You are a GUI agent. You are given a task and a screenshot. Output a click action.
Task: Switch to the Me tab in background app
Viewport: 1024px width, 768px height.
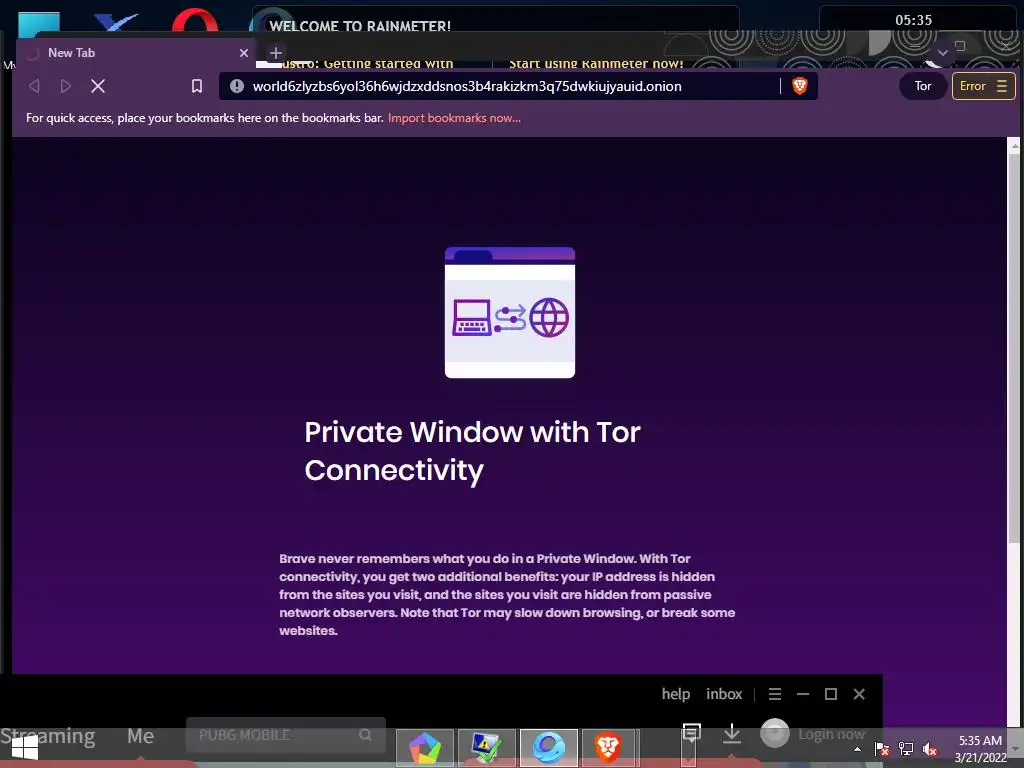140,736
